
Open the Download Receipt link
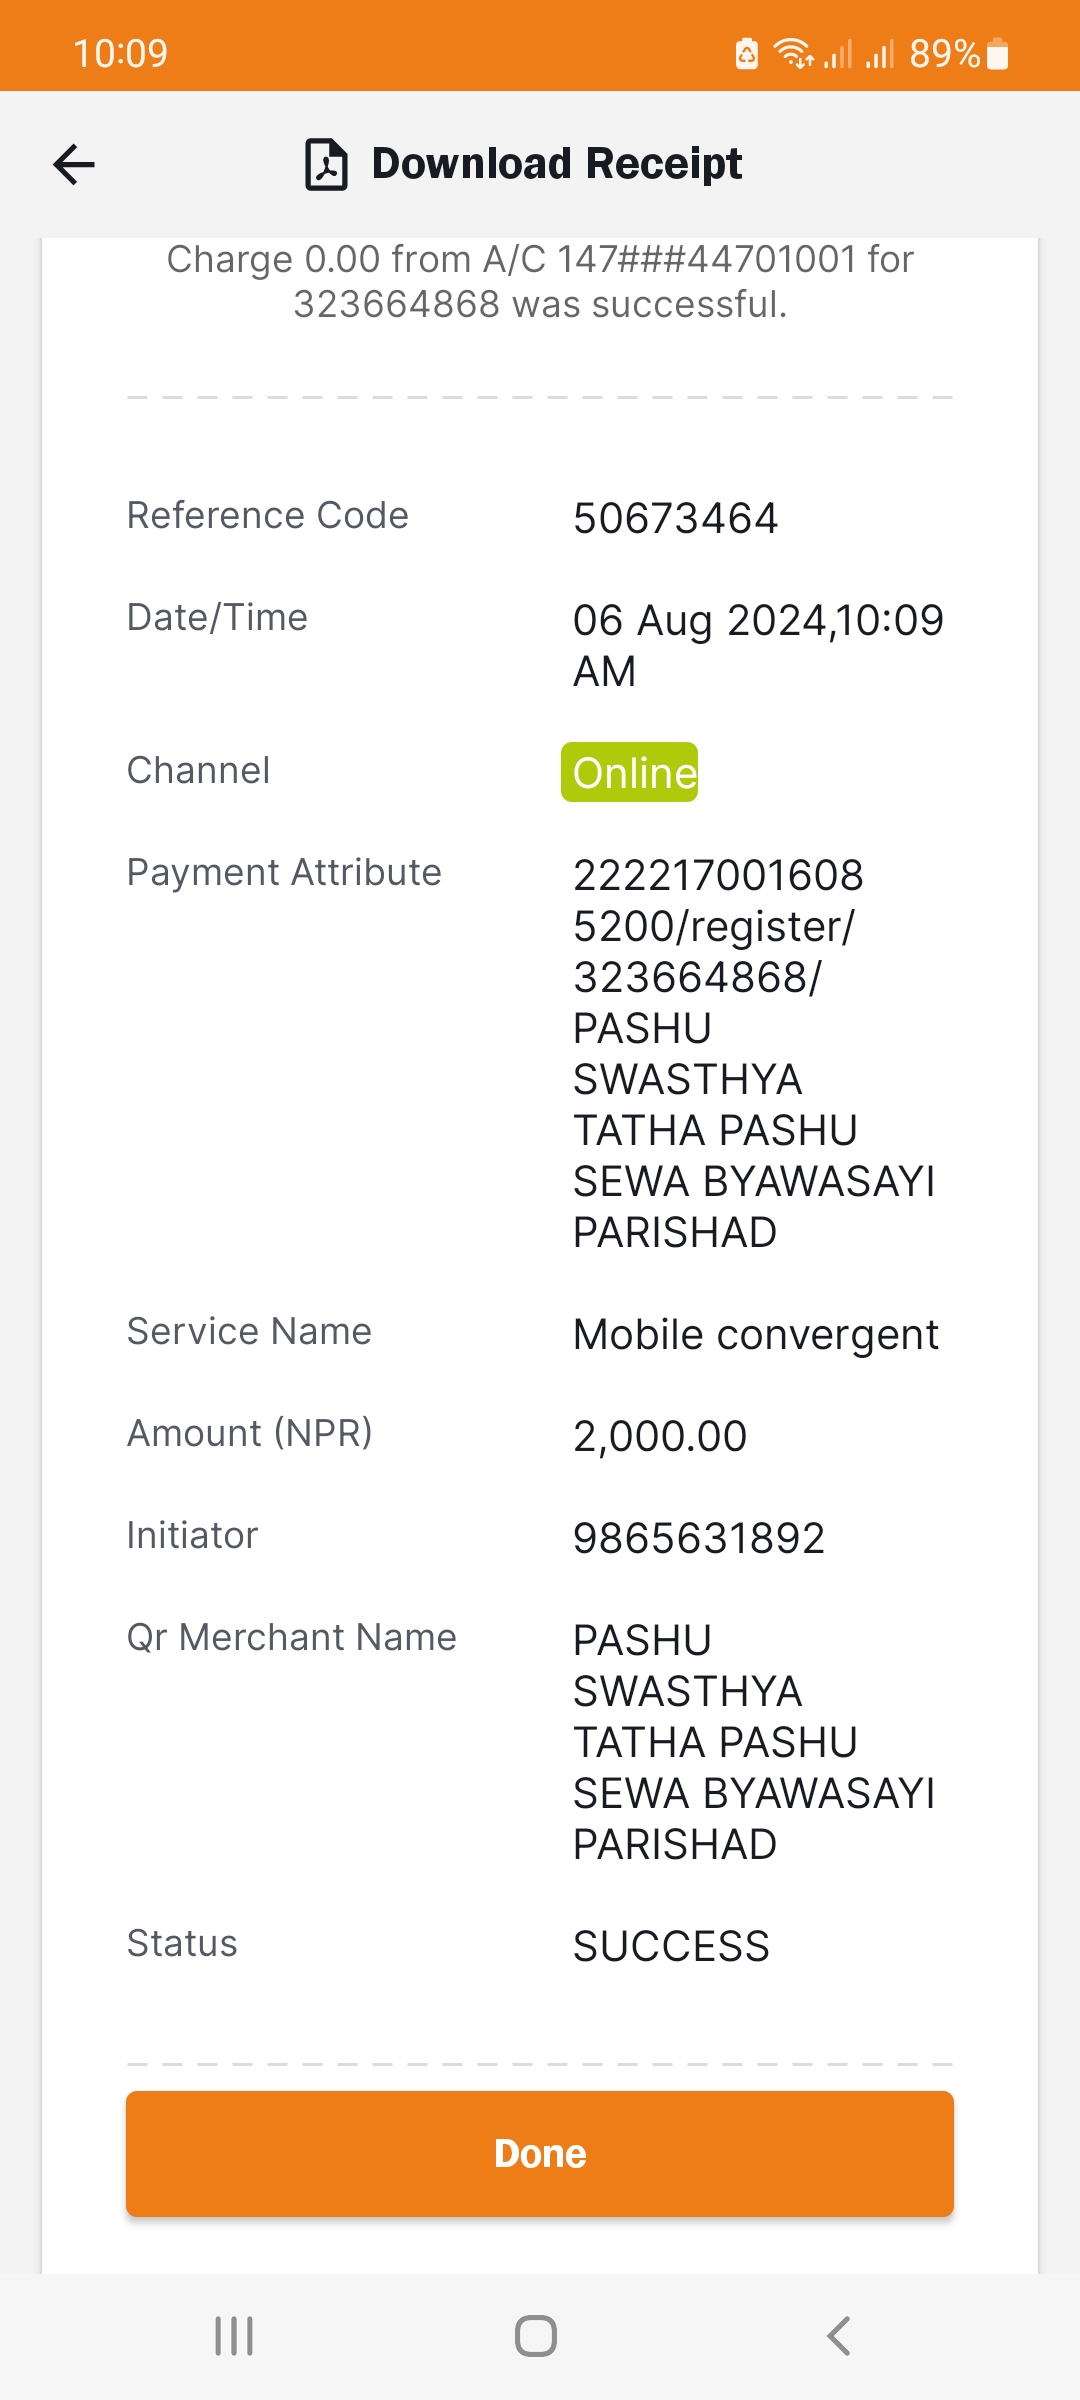(x=556, y=164)
